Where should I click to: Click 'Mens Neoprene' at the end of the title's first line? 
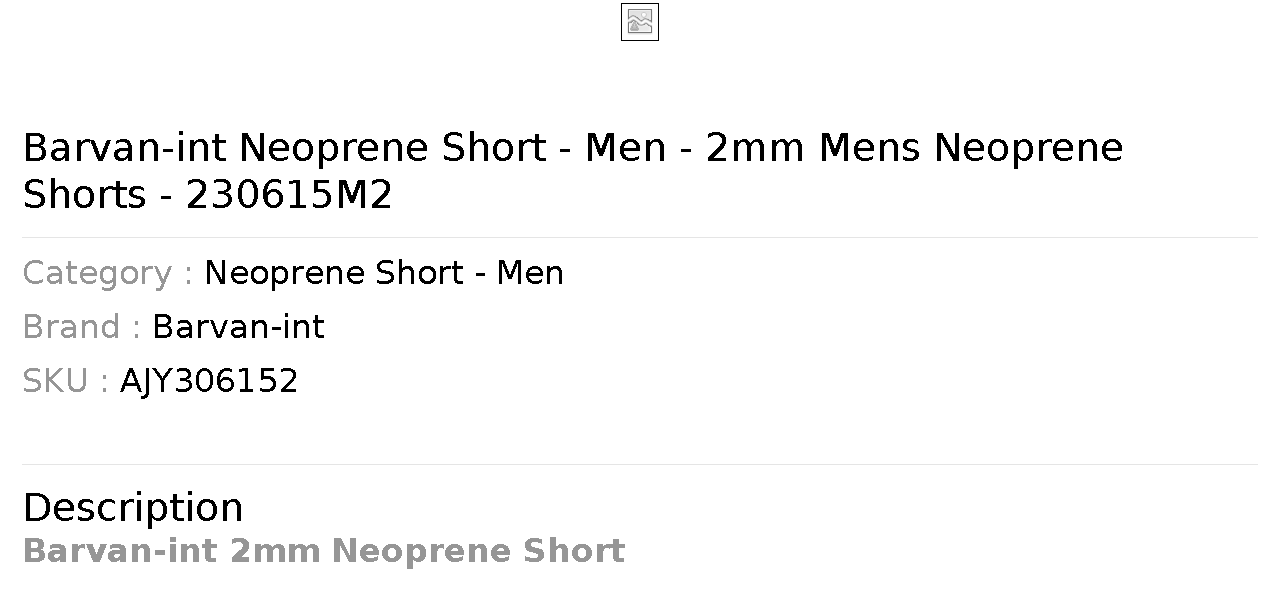tap(971, 148)
